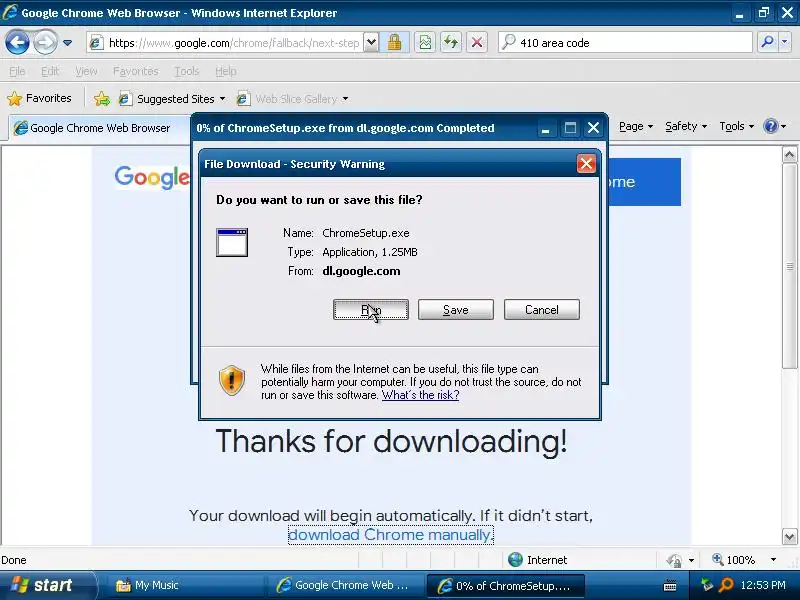
Task: Open the View menu
Action: pos(86,71)
